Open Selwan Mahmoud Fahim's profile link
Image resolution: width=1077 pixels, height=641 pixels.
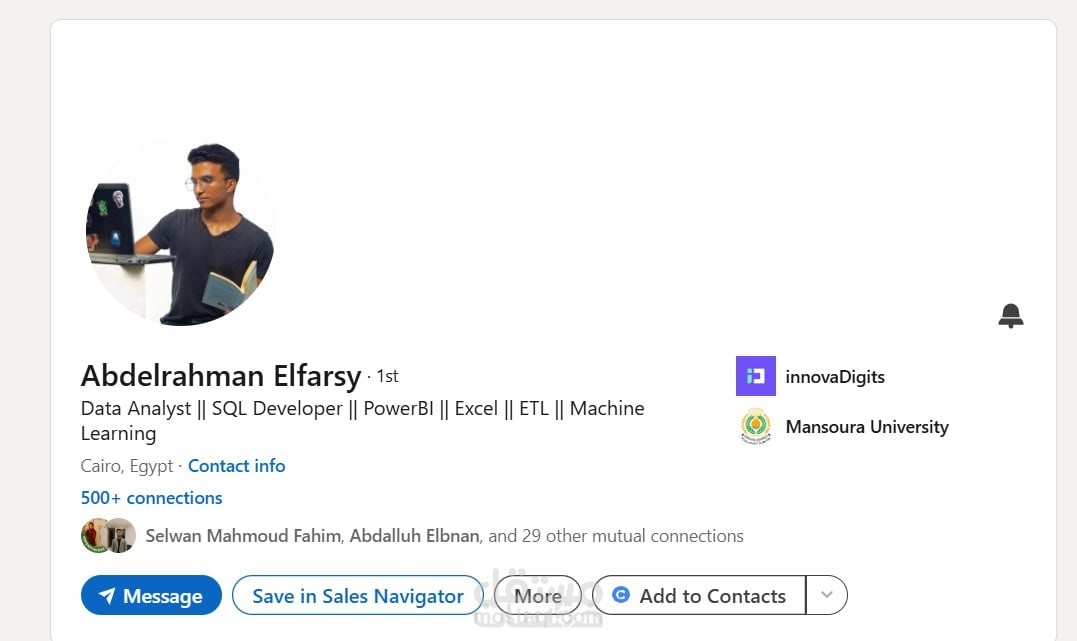[243, 536]
